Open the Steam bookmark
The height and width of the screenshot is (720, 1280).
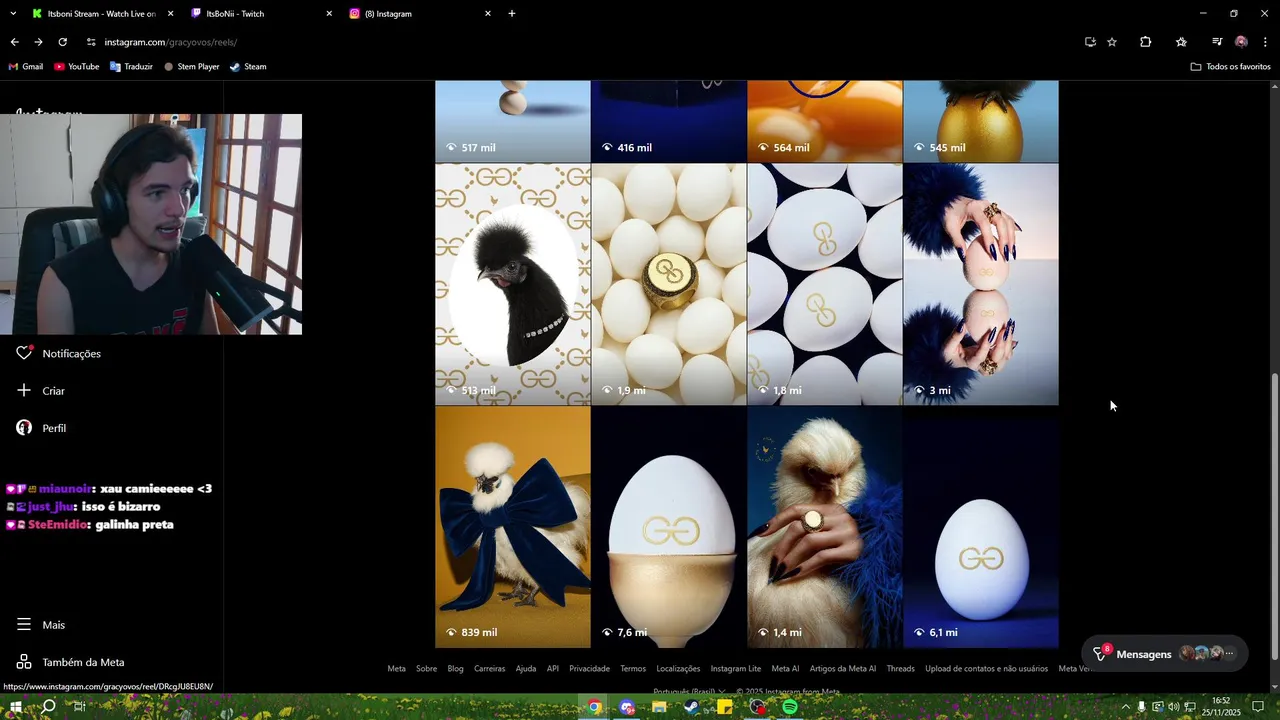click(248, 67)
